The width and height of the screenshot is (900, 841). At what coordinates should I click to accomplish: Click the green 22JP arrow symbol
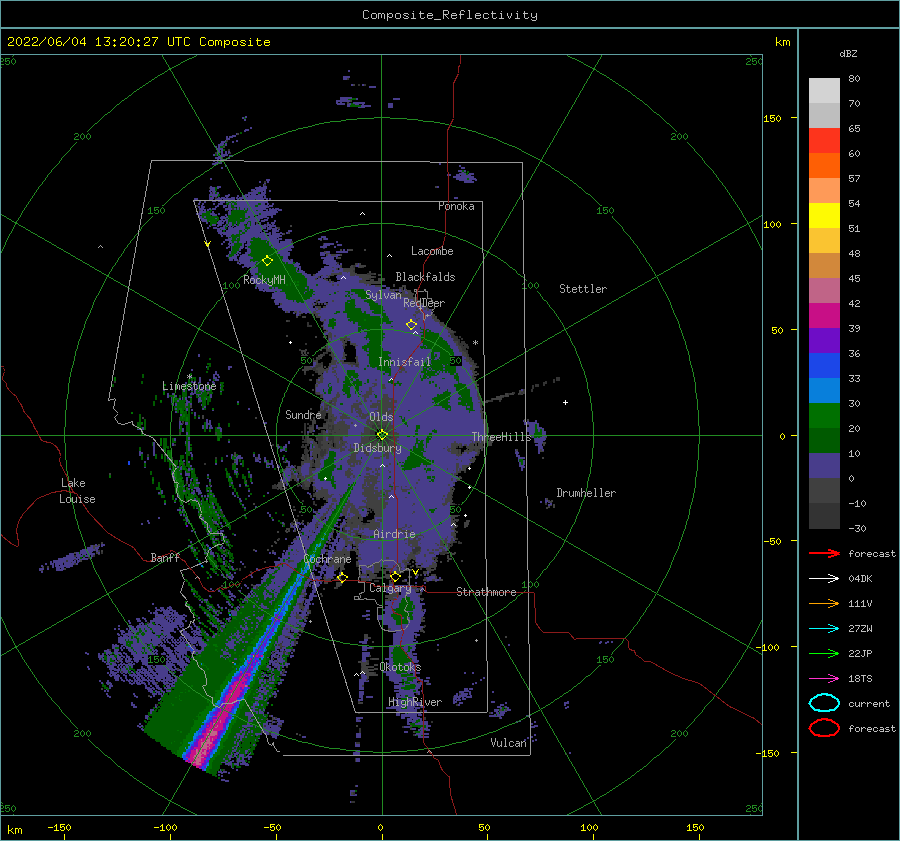tap(824, 653)
